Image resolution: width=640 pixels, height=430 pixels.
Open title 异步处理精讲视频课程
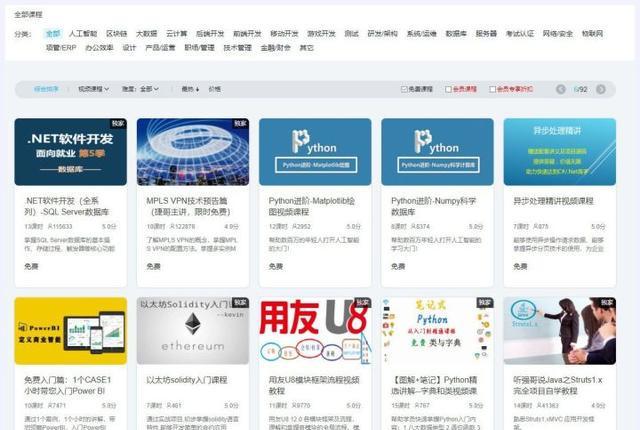[553, 201]
